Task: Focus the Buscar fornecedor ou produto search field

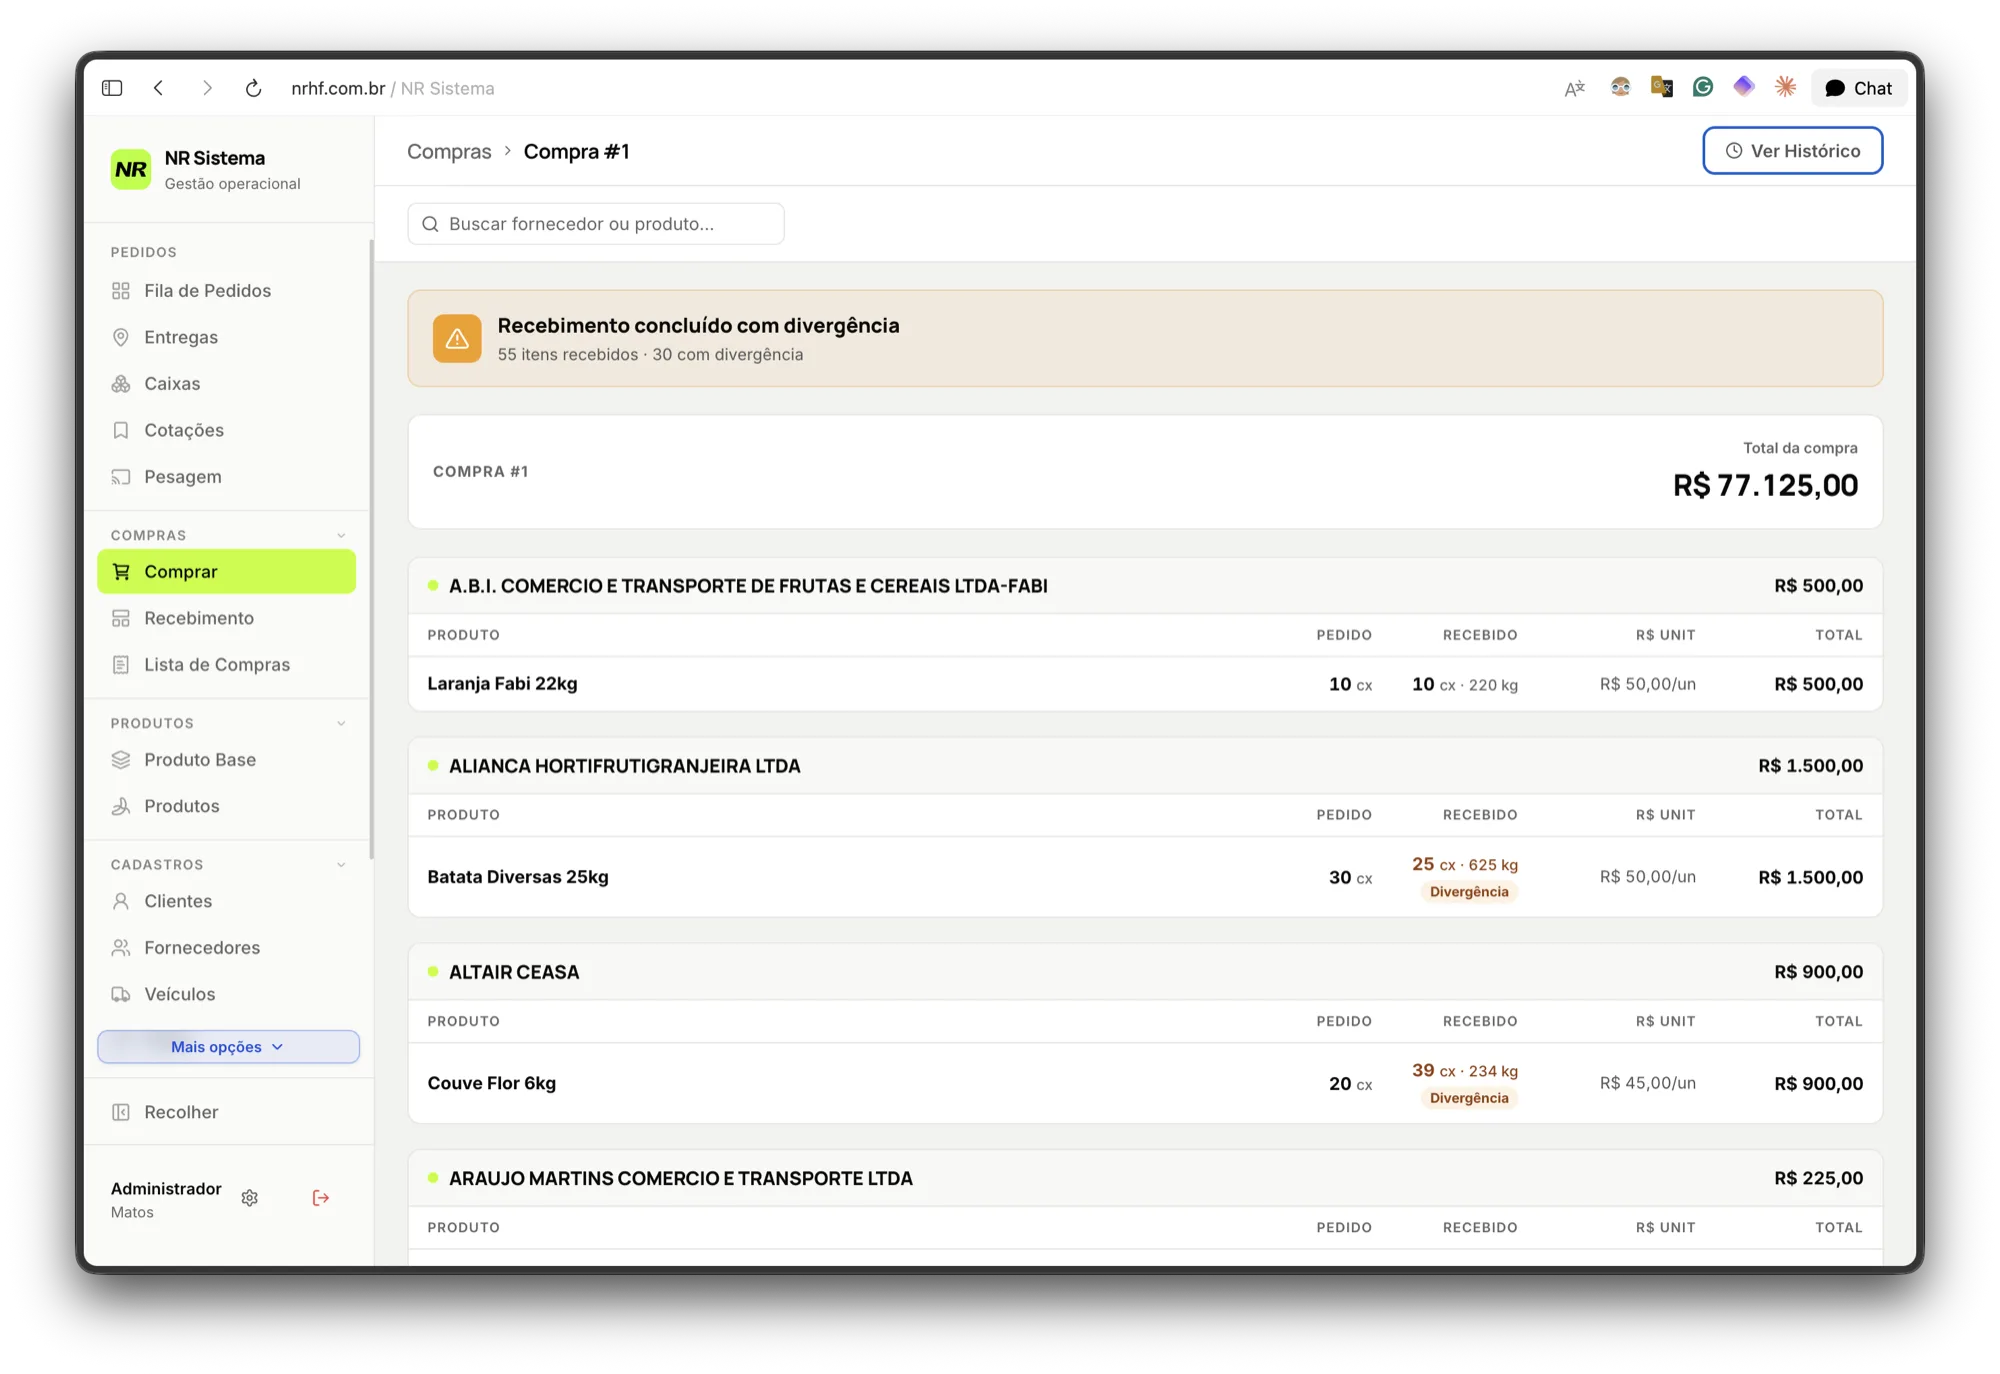Action: pyautogui.click(x=596, y=224)
